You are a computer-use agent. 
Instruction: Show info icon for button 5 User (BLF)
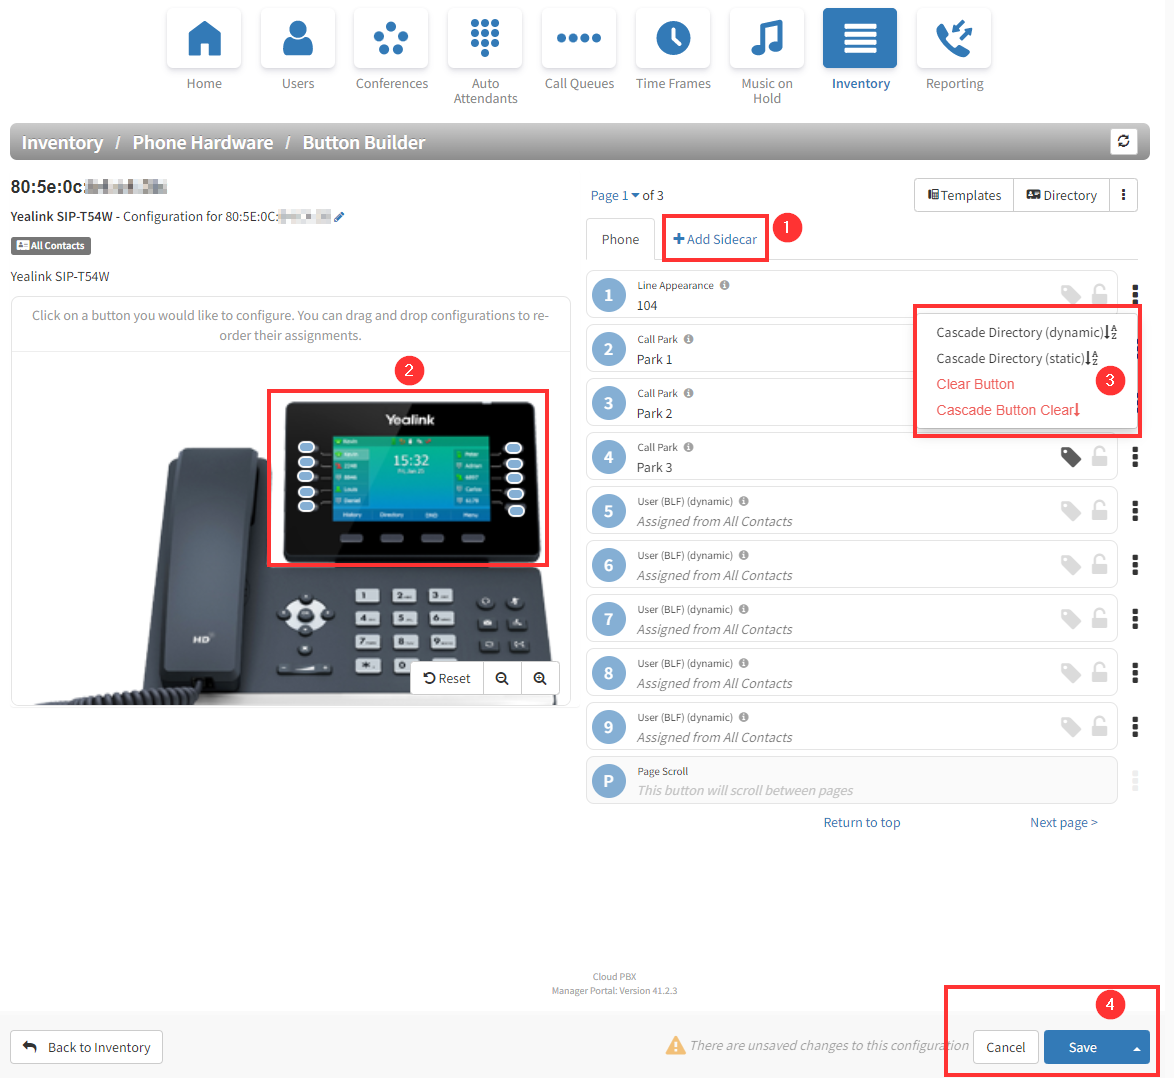click(x=743, y=501)
